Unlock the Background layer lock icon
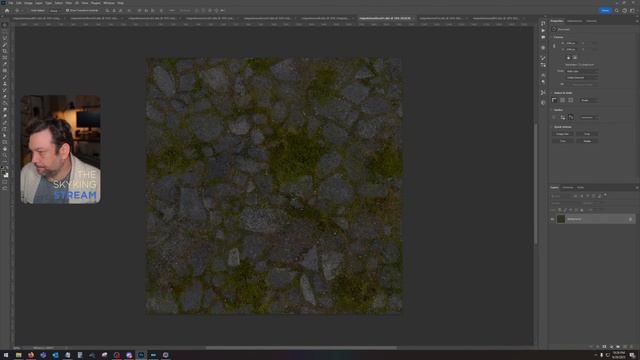The image size is (640, 360). pyautogui.click(x=630, y=219)
